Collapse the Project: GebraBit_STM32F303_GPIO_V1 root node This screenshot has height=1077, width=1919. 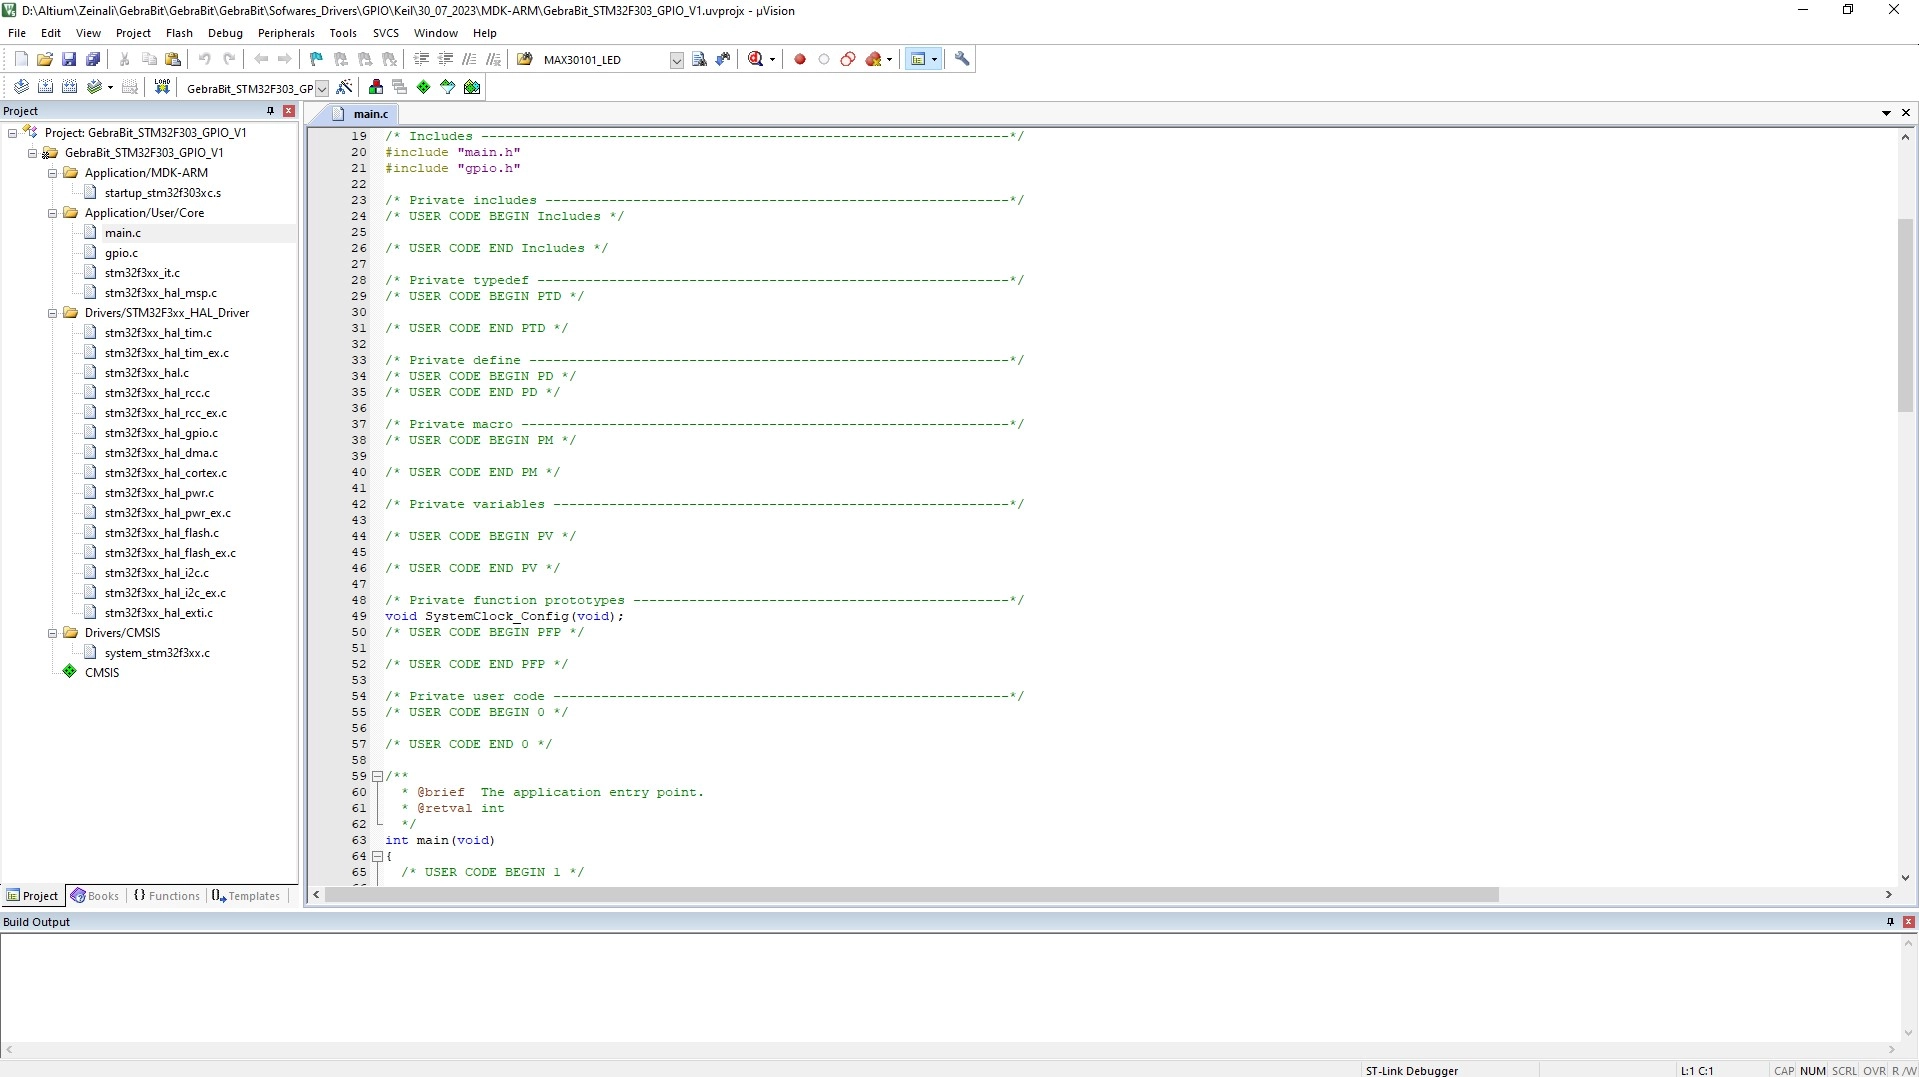pyautogui.click(x=13, y=133)
